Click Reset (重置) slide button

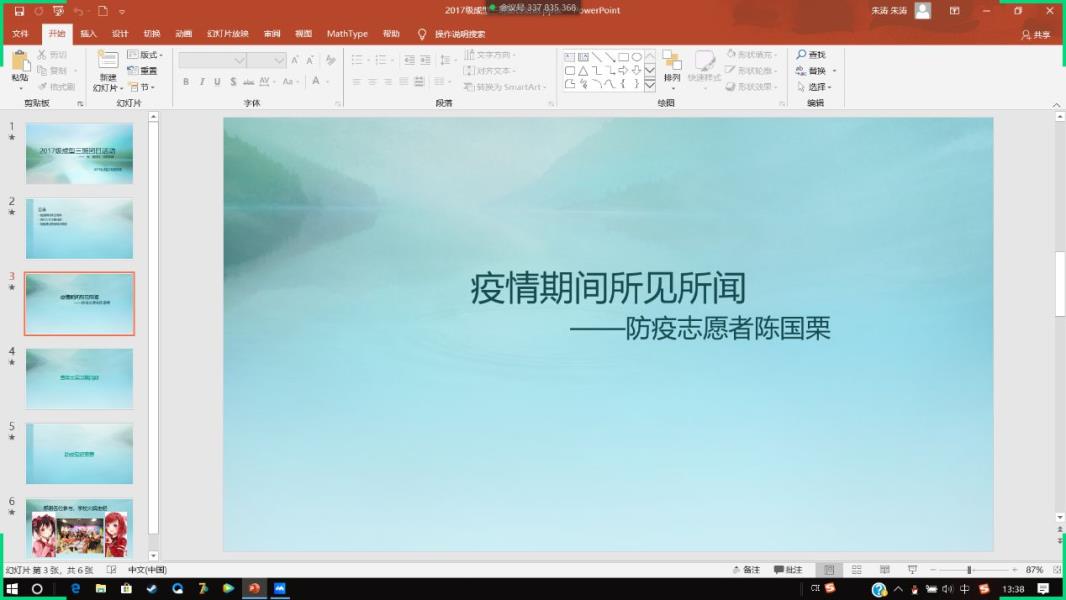(142, 71)
